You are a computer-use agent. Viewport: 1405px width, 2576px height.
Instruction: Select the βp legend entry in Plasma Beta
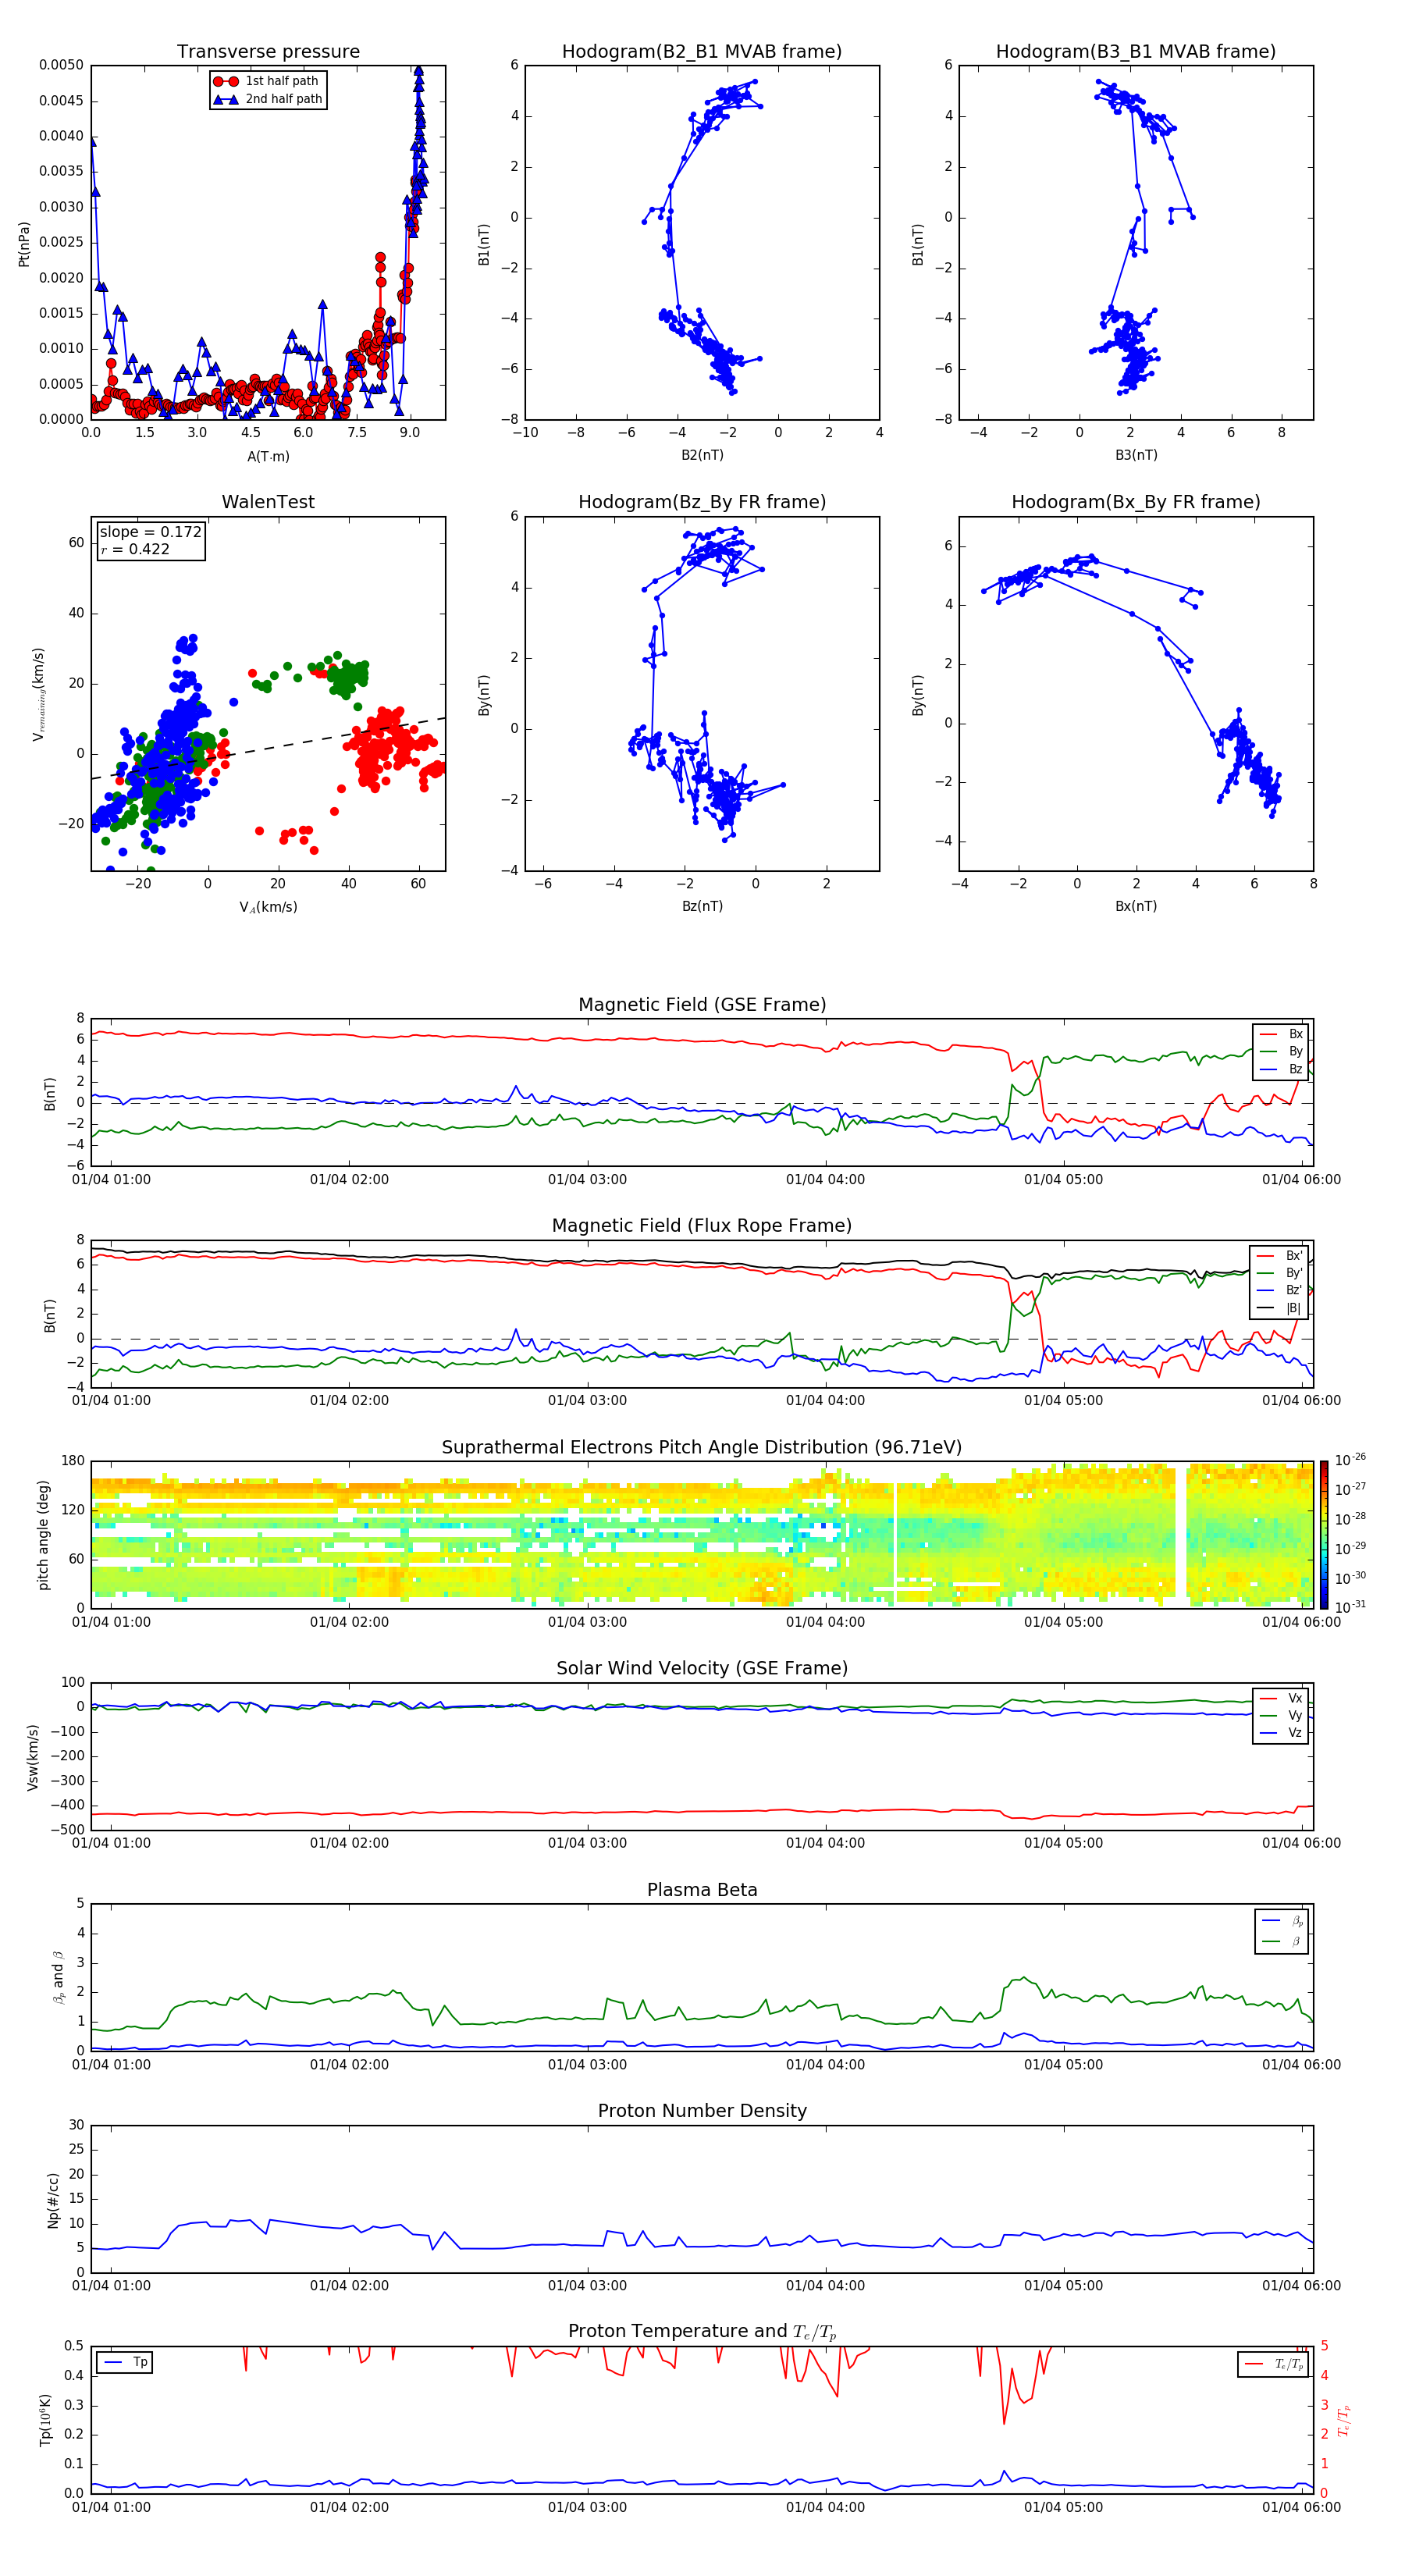[1282, 1921]
